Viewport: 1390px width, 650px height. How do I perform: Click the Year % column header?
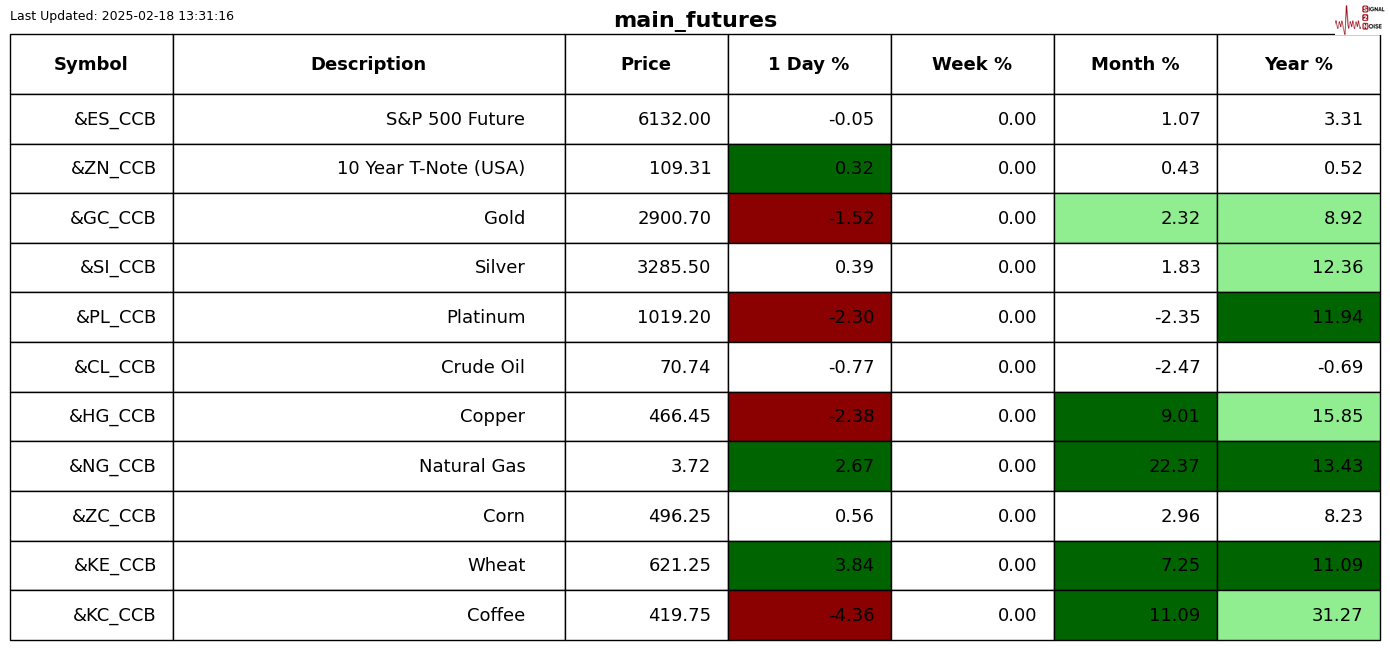pos(1298,65)
